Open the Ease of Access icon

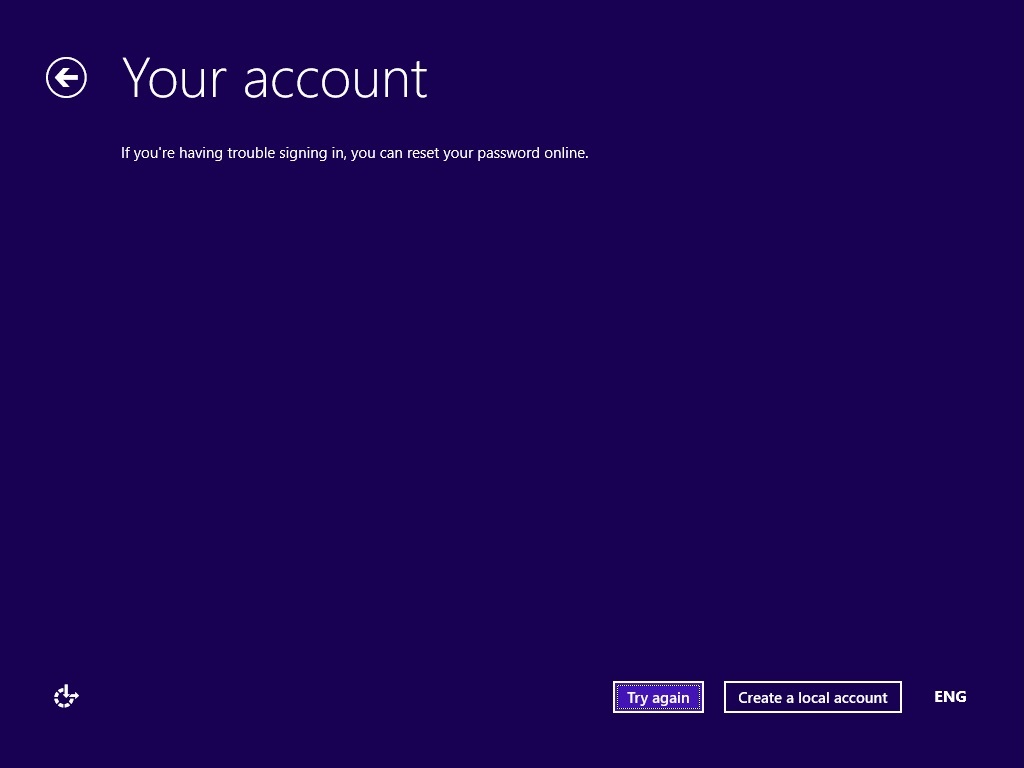click(66, 697)
